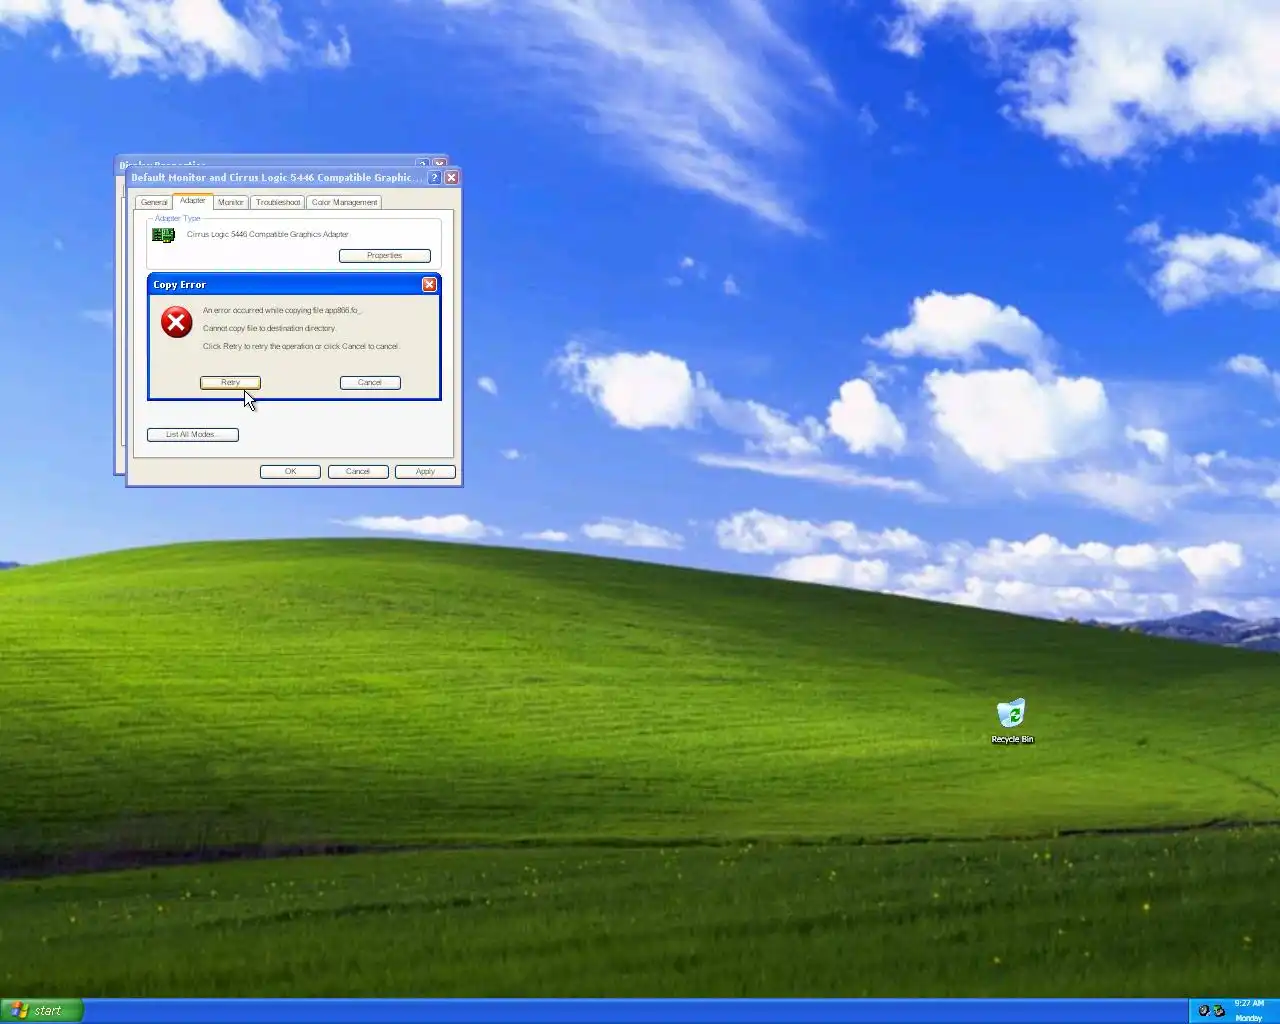Screen dimensions: 1280x1024
Task: Click the first system tray icon
Action: coord(1204,1011)
